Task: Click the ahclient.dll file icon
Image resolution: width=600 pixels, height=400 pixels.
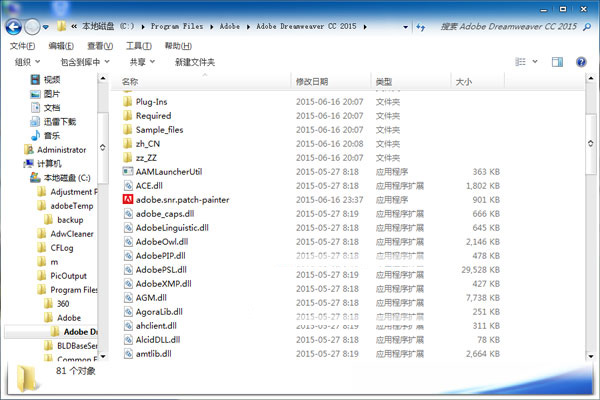Action: coord(128,326)
